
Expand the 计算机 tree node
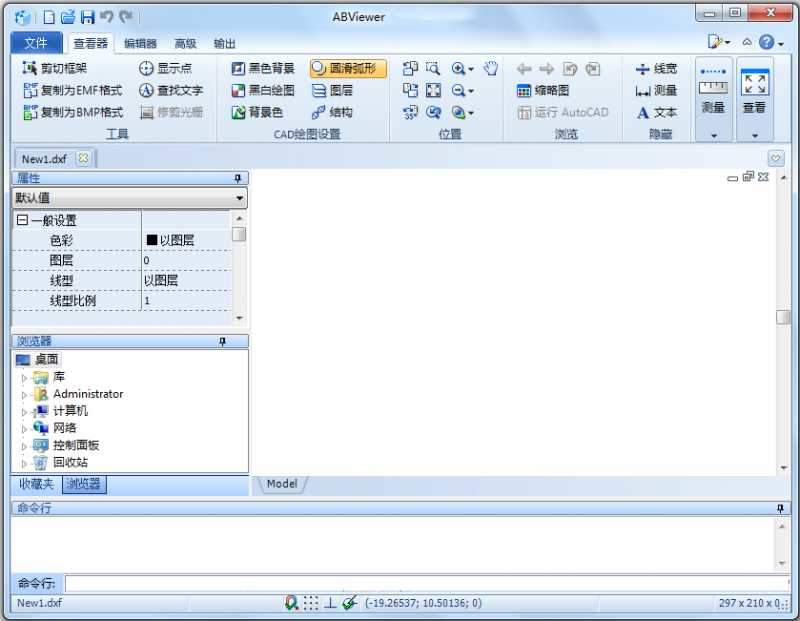[22, 409]
